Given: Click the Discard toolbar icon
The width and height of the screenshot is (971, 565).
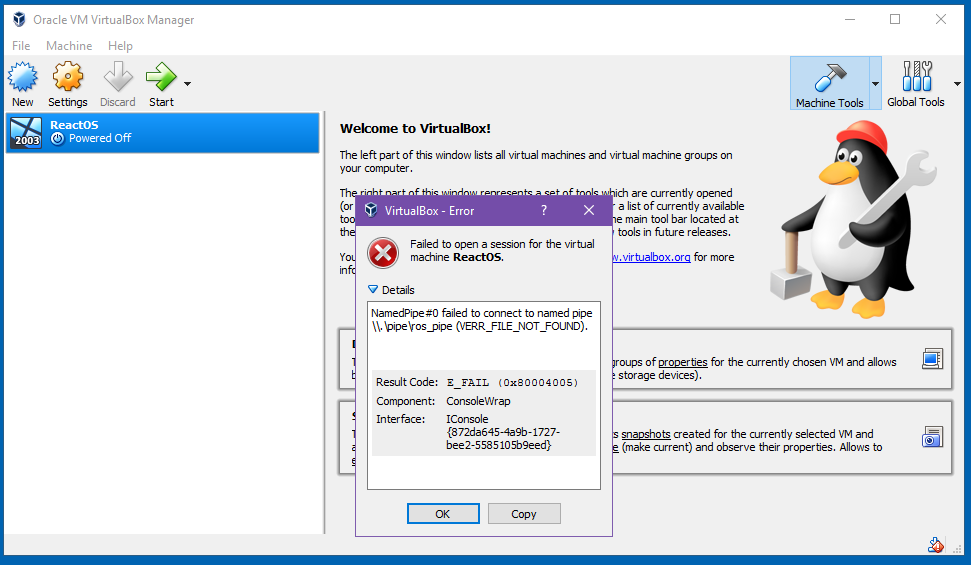Looking at the screenshot, I should coord(118,77).
